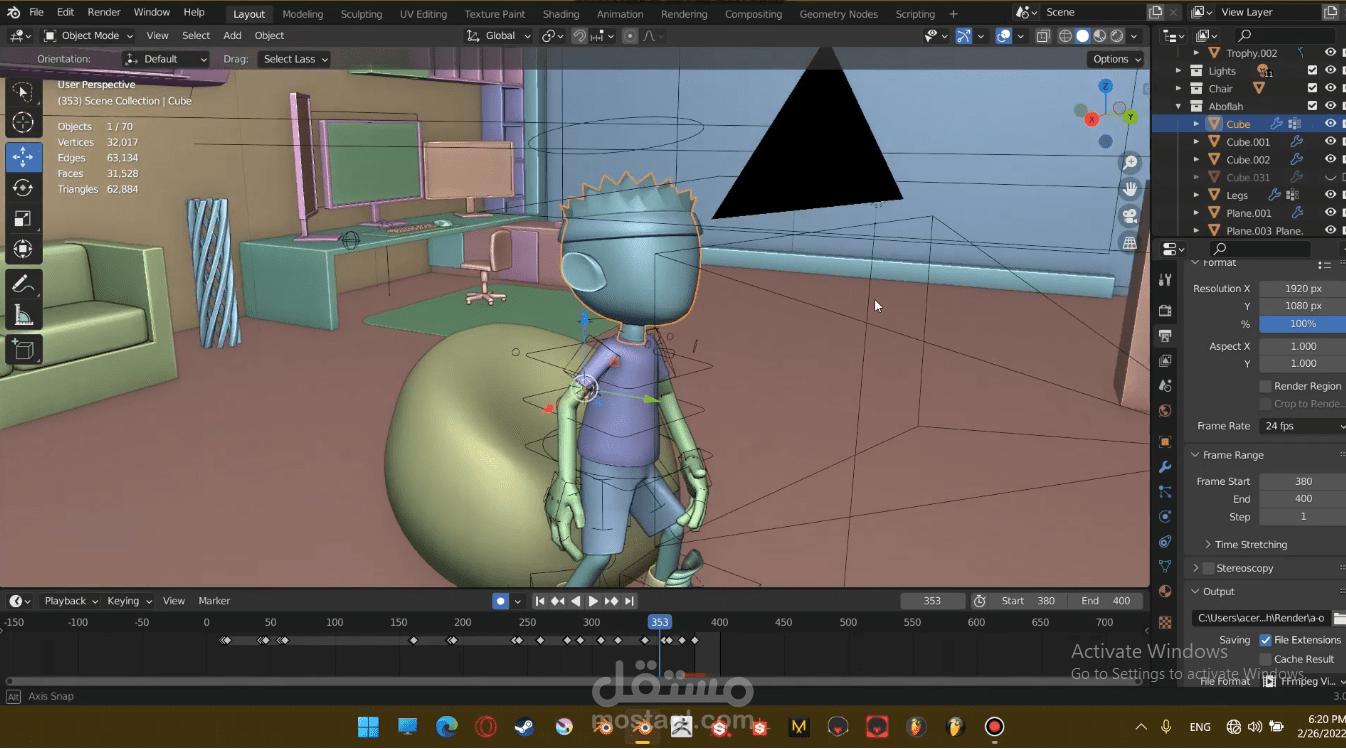The width and height of the screenshot is (1346, 749).
Task: Open the Scene properties tab
Action: tap(1165, 386)
